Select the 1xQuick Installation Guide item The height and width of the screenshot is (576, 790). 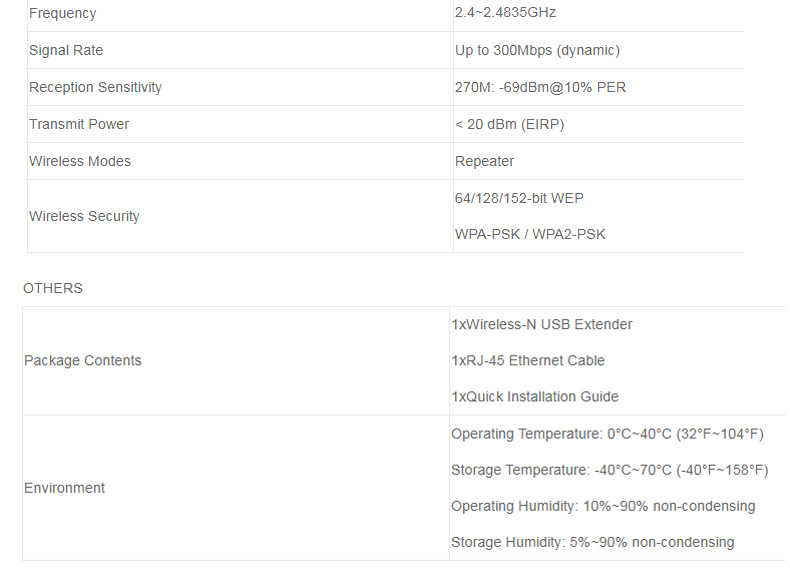(535, 396)
